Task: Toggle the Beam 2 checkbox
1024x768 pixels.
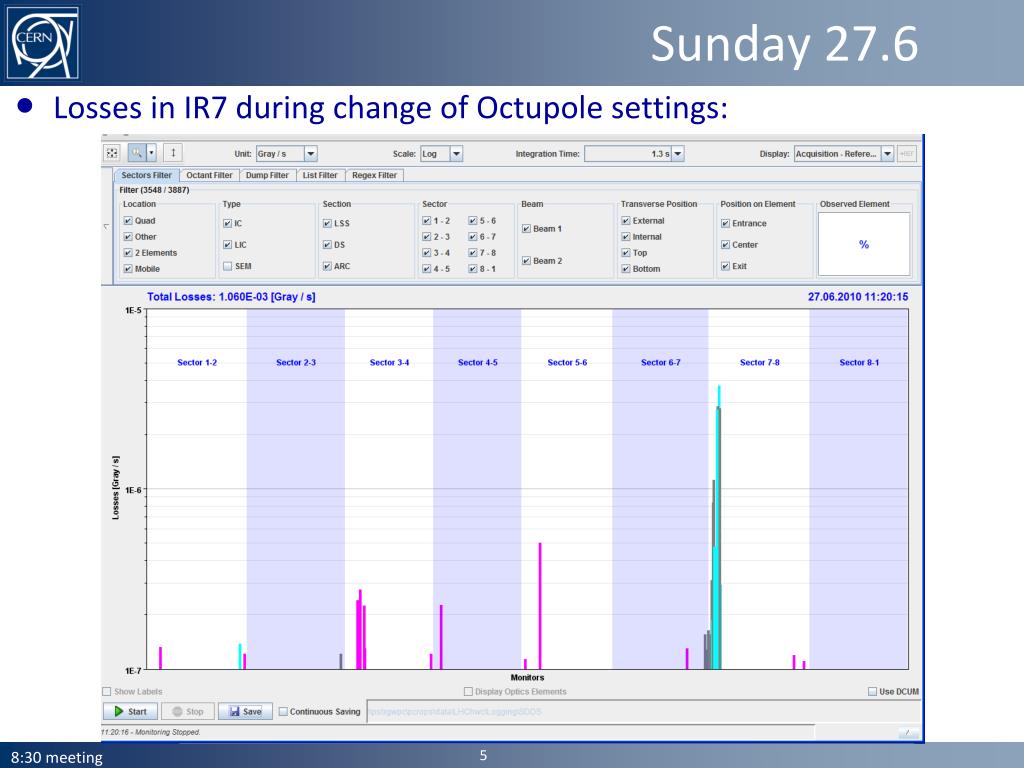Action: 526,261
